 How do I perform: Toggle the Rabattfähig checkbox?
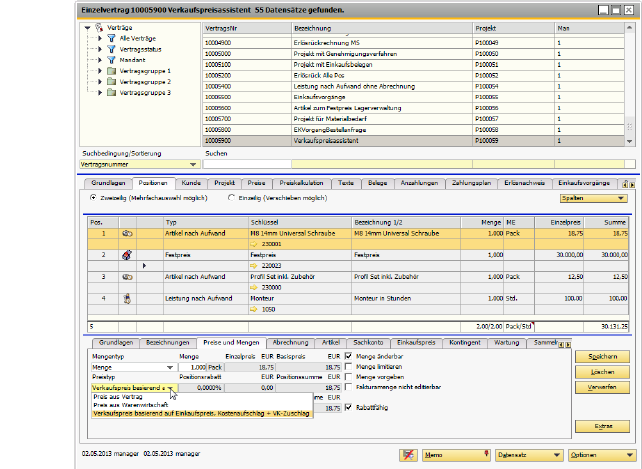(x=349, y=407)
